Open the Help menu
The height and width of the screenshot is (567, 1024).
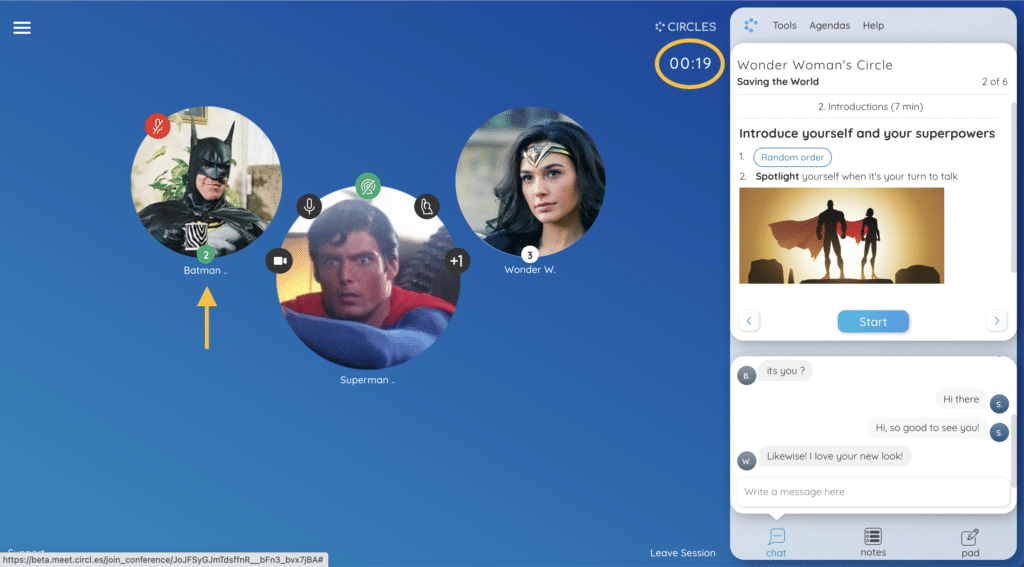coord(873,25)
